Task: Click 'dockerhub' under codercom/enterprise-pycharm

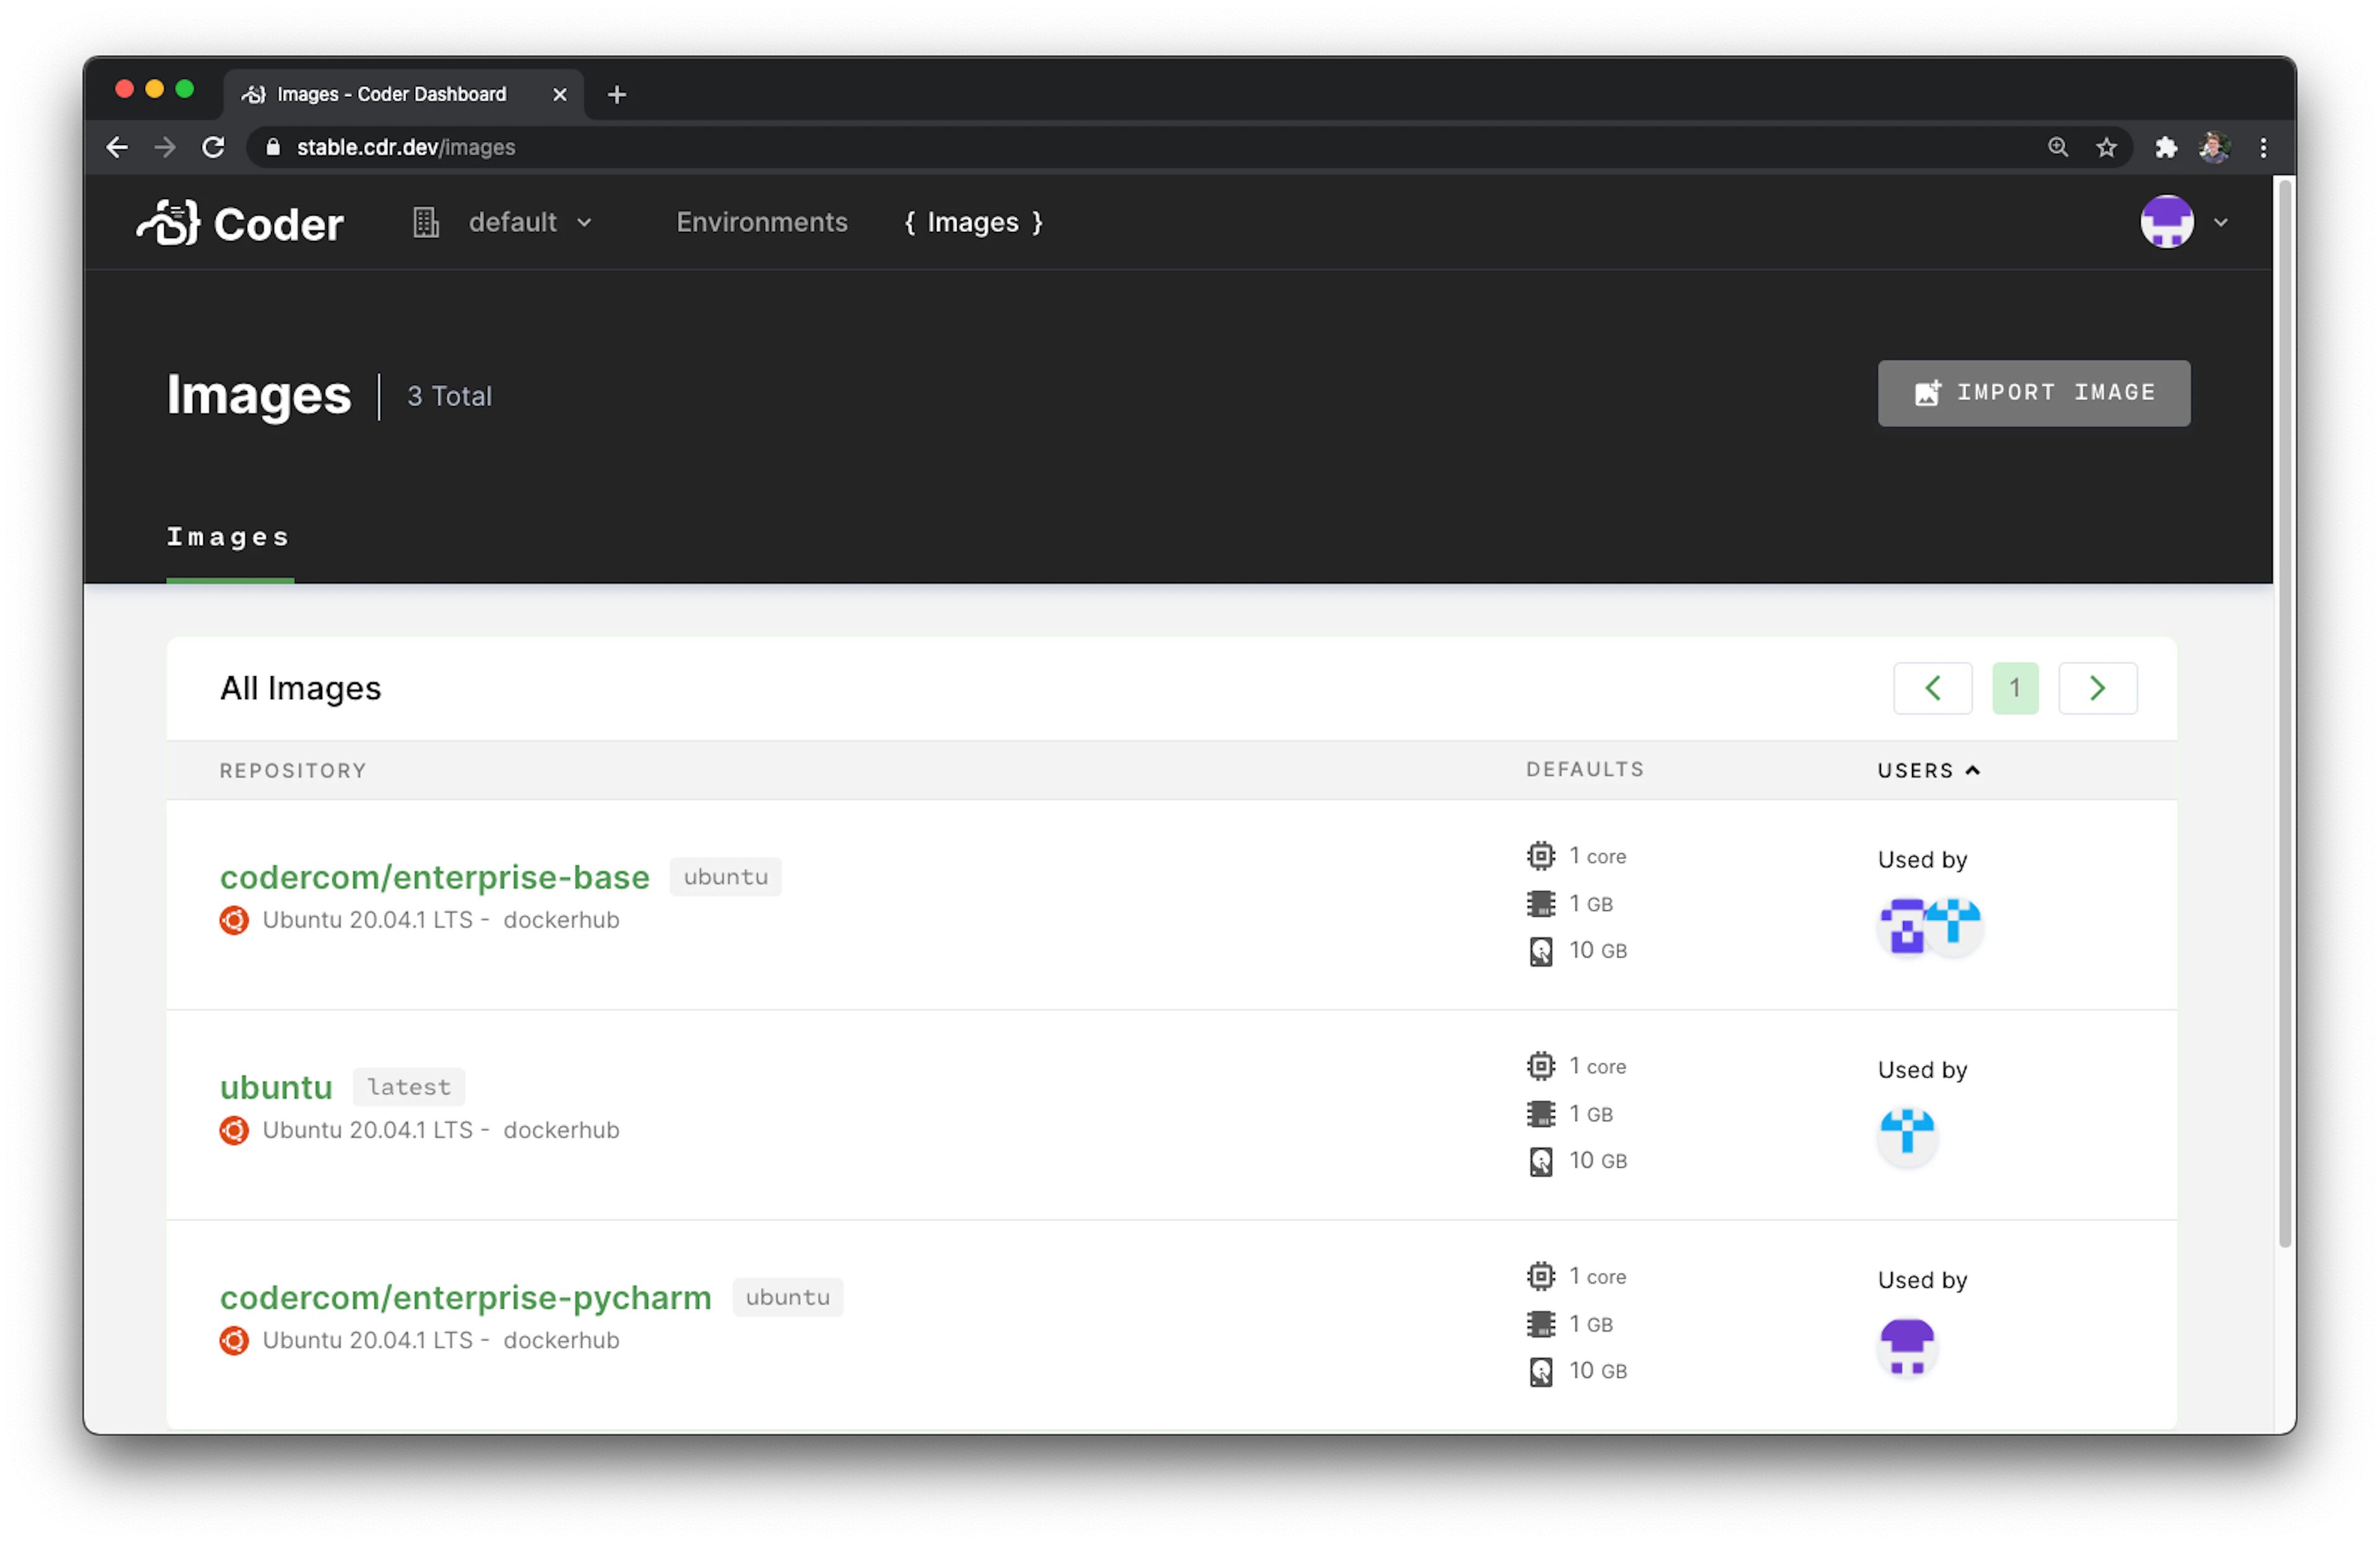Action: tap(561, 1340)
